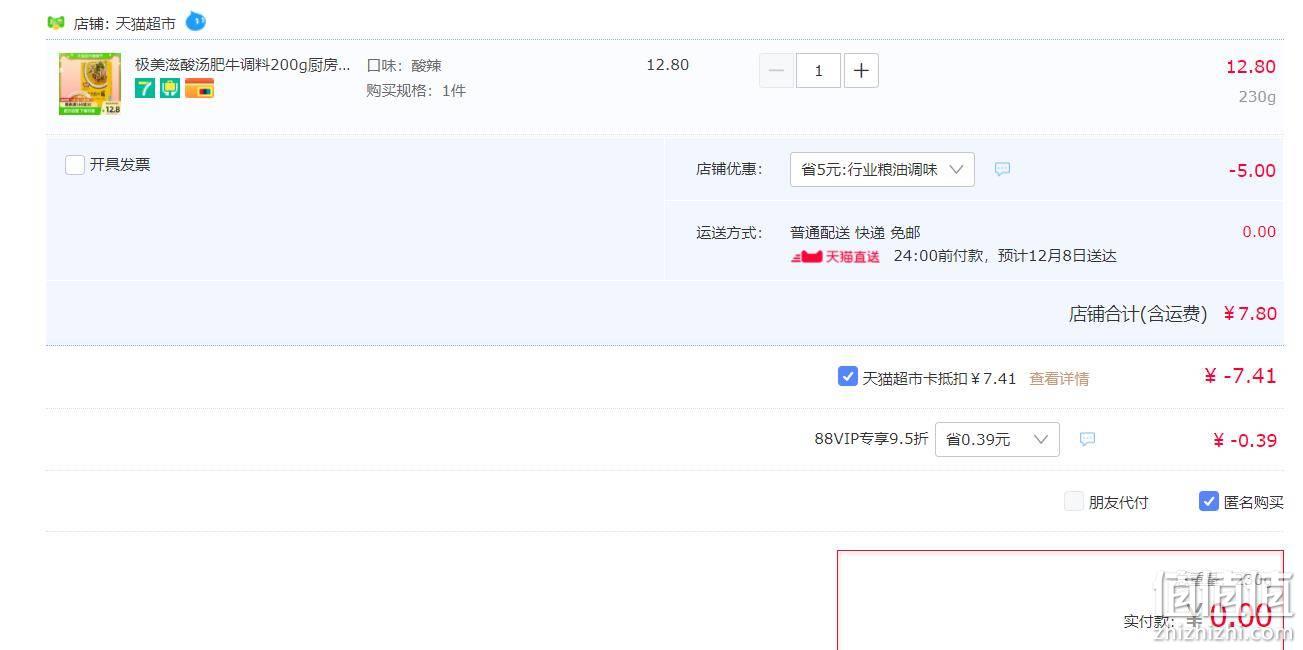
Task: Click the green 7-day return badge
Action: [145, 88]
